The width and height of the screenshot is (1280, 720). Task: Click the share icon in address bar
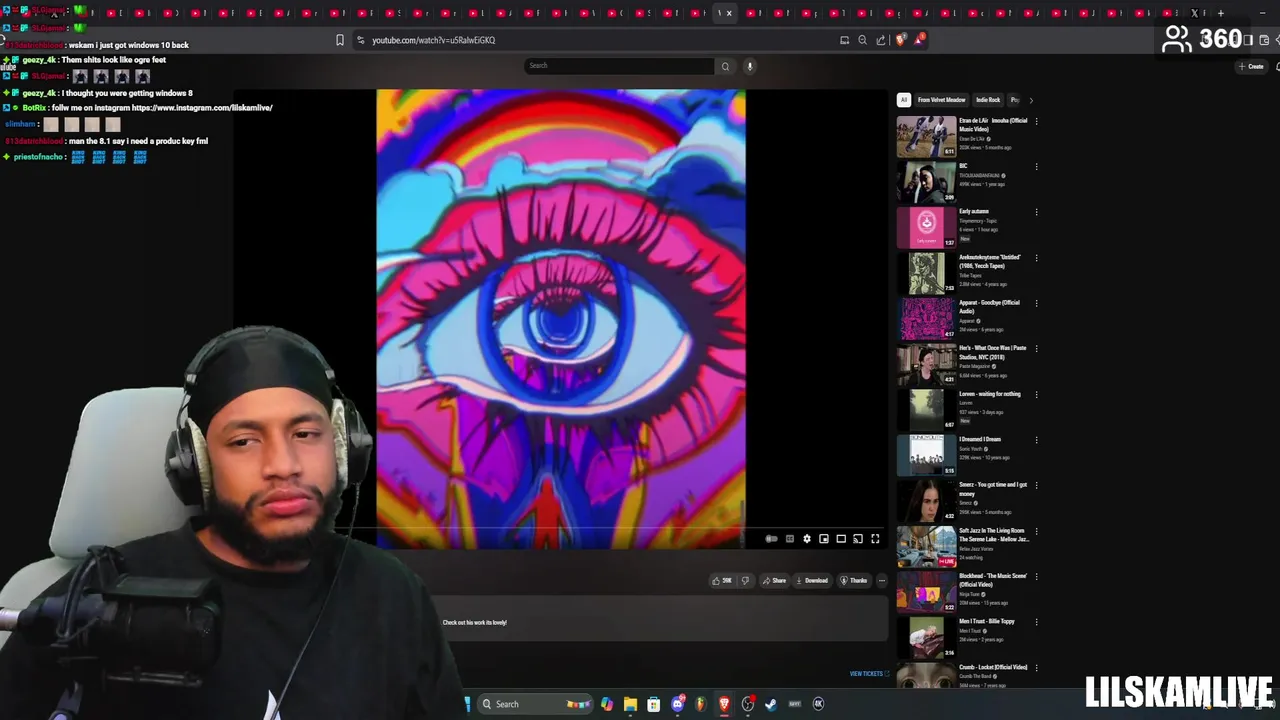point(881,40)
